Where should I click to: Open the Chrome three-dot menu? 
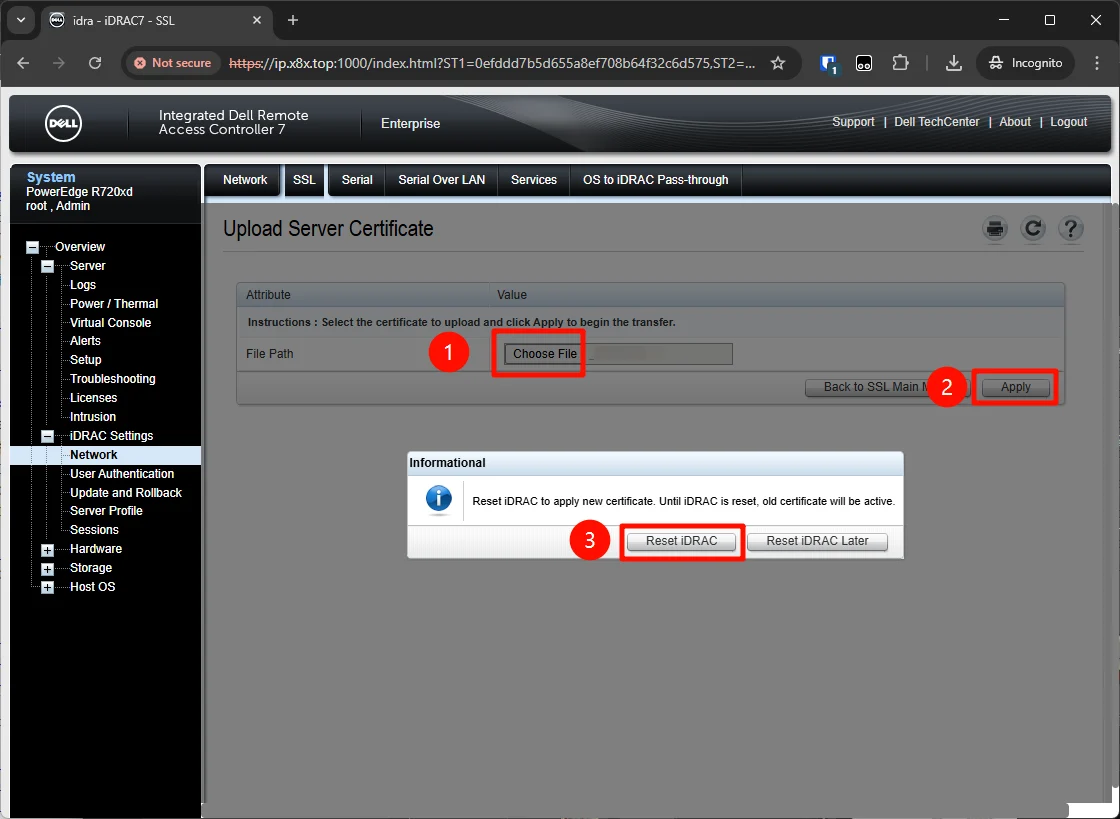[1097, 63]
